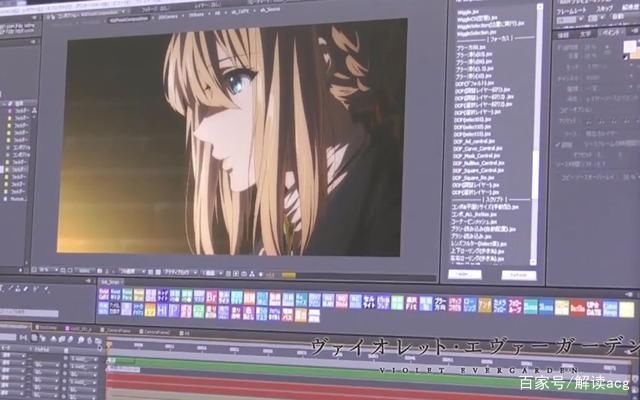Select DOF_Ad_control.jsx in the list

click(x=474, y=141)
